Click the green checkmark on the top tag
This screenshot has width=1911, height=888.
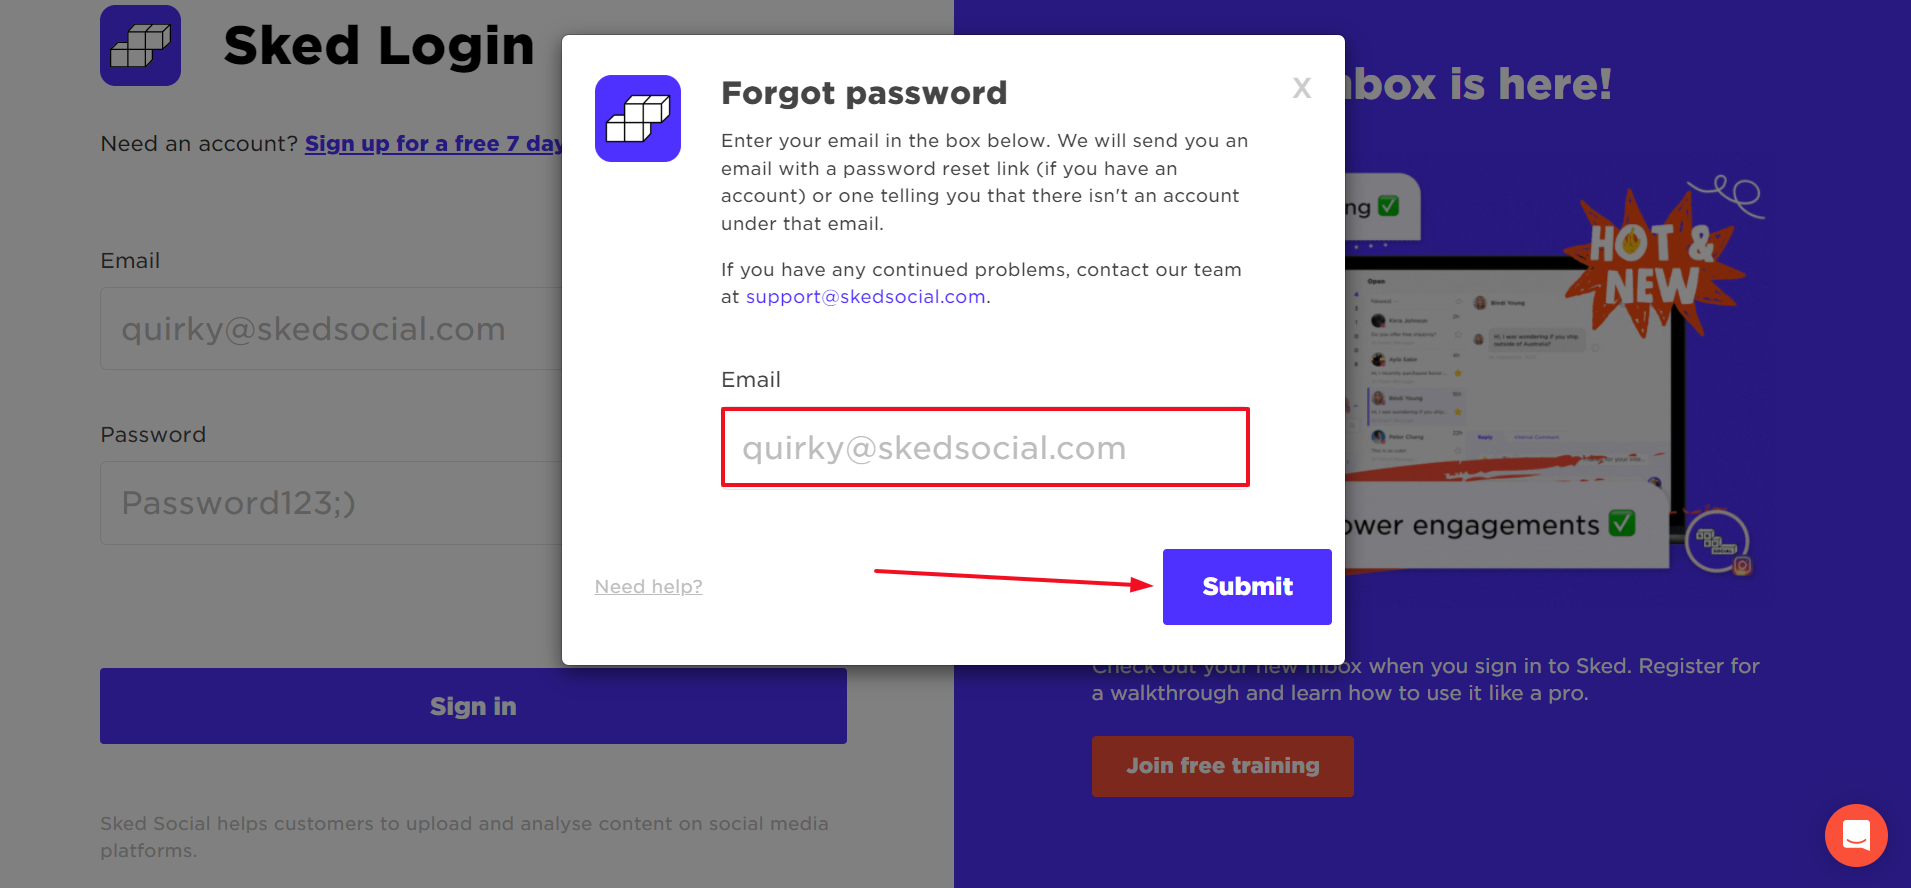(x=1388, y=206)
